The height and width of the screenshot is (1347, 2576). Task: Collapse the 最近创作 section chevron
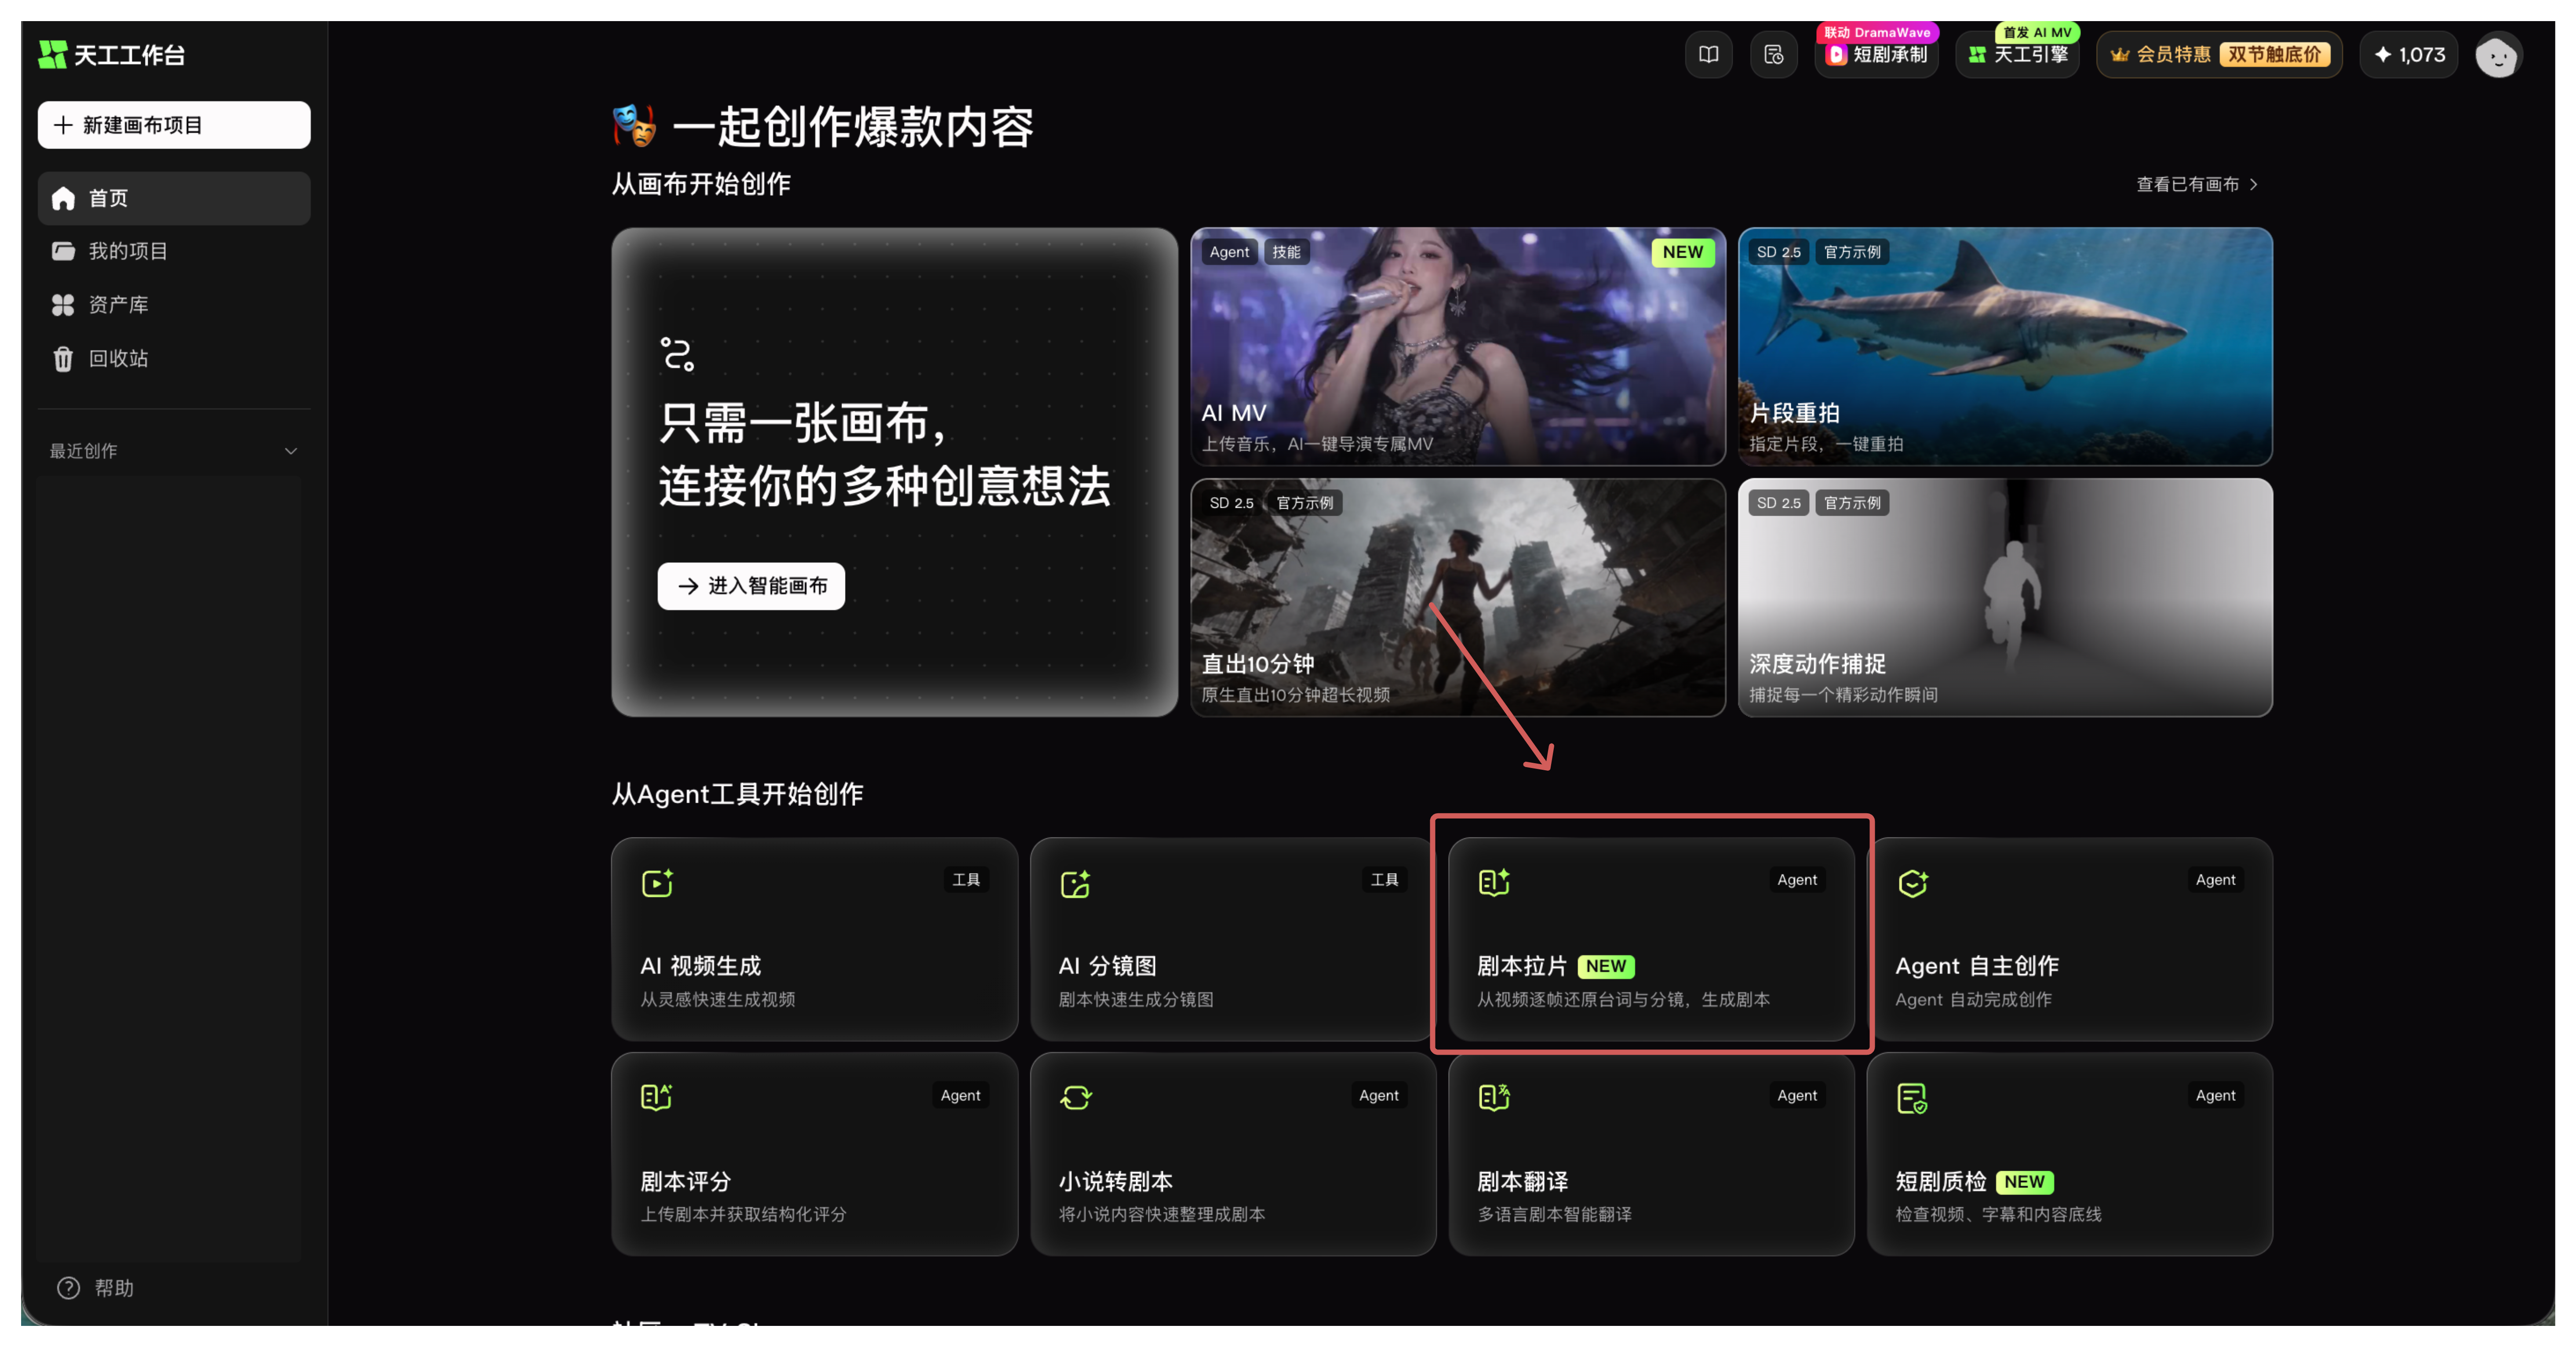click(291, 451)
